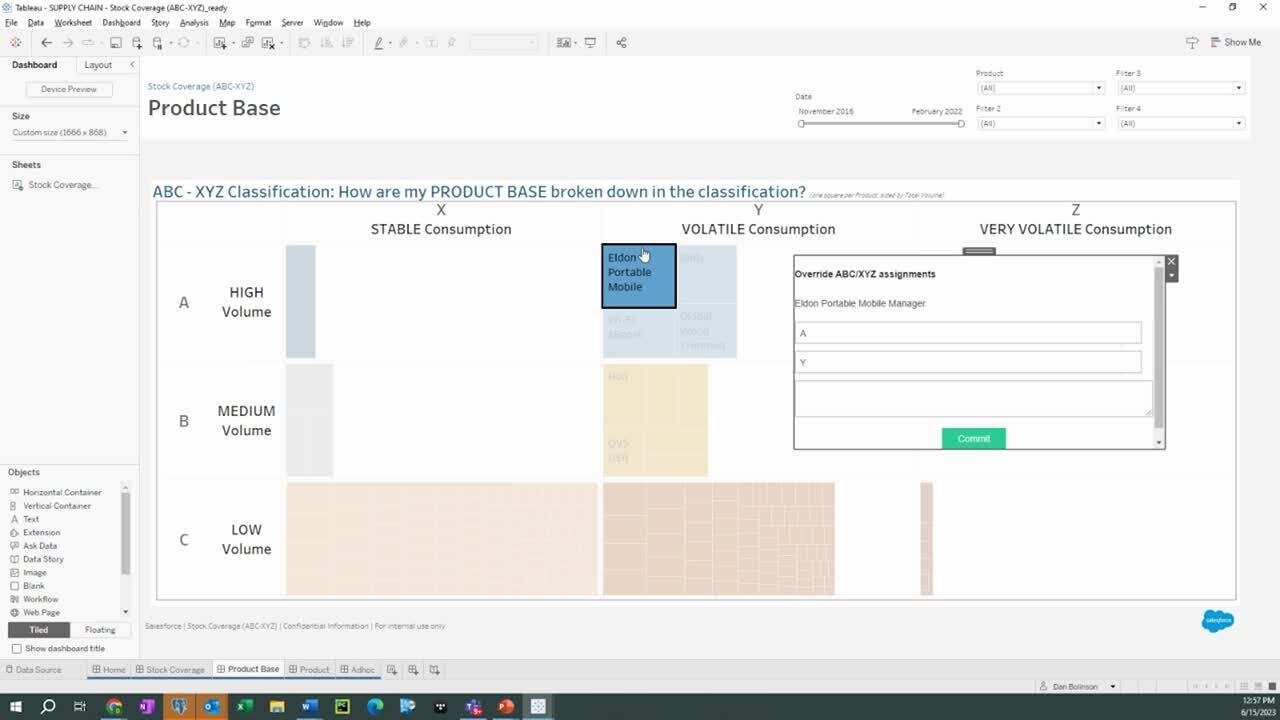Click the pause auto updates icon
The image size is (1280, 720).
158,42
